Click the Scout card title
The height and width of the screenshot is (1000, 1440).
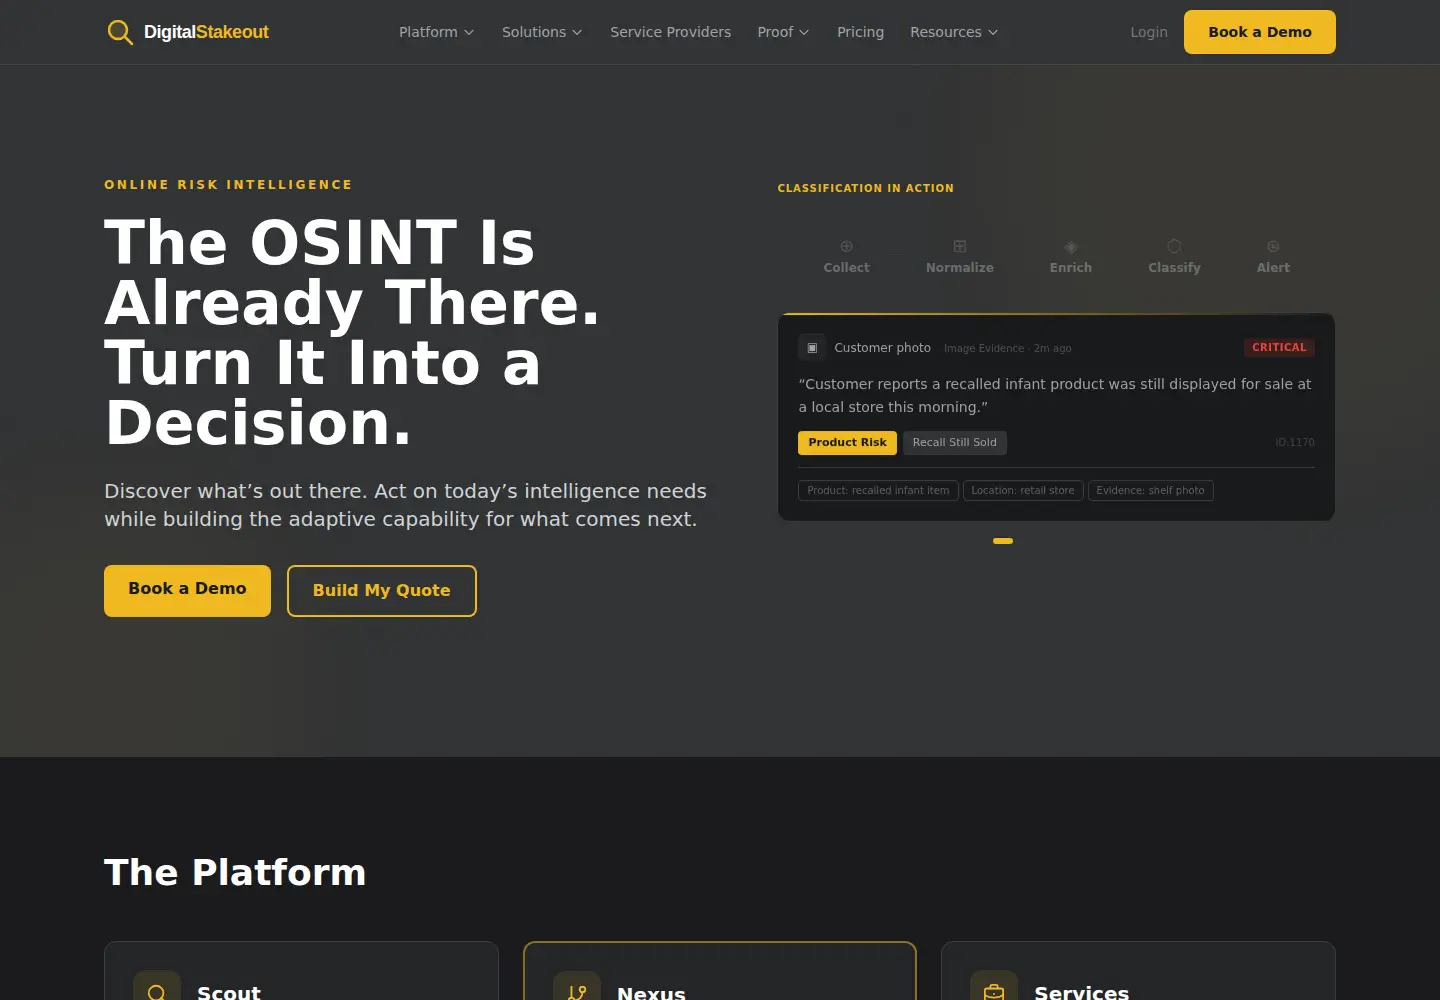coord(229,992)
